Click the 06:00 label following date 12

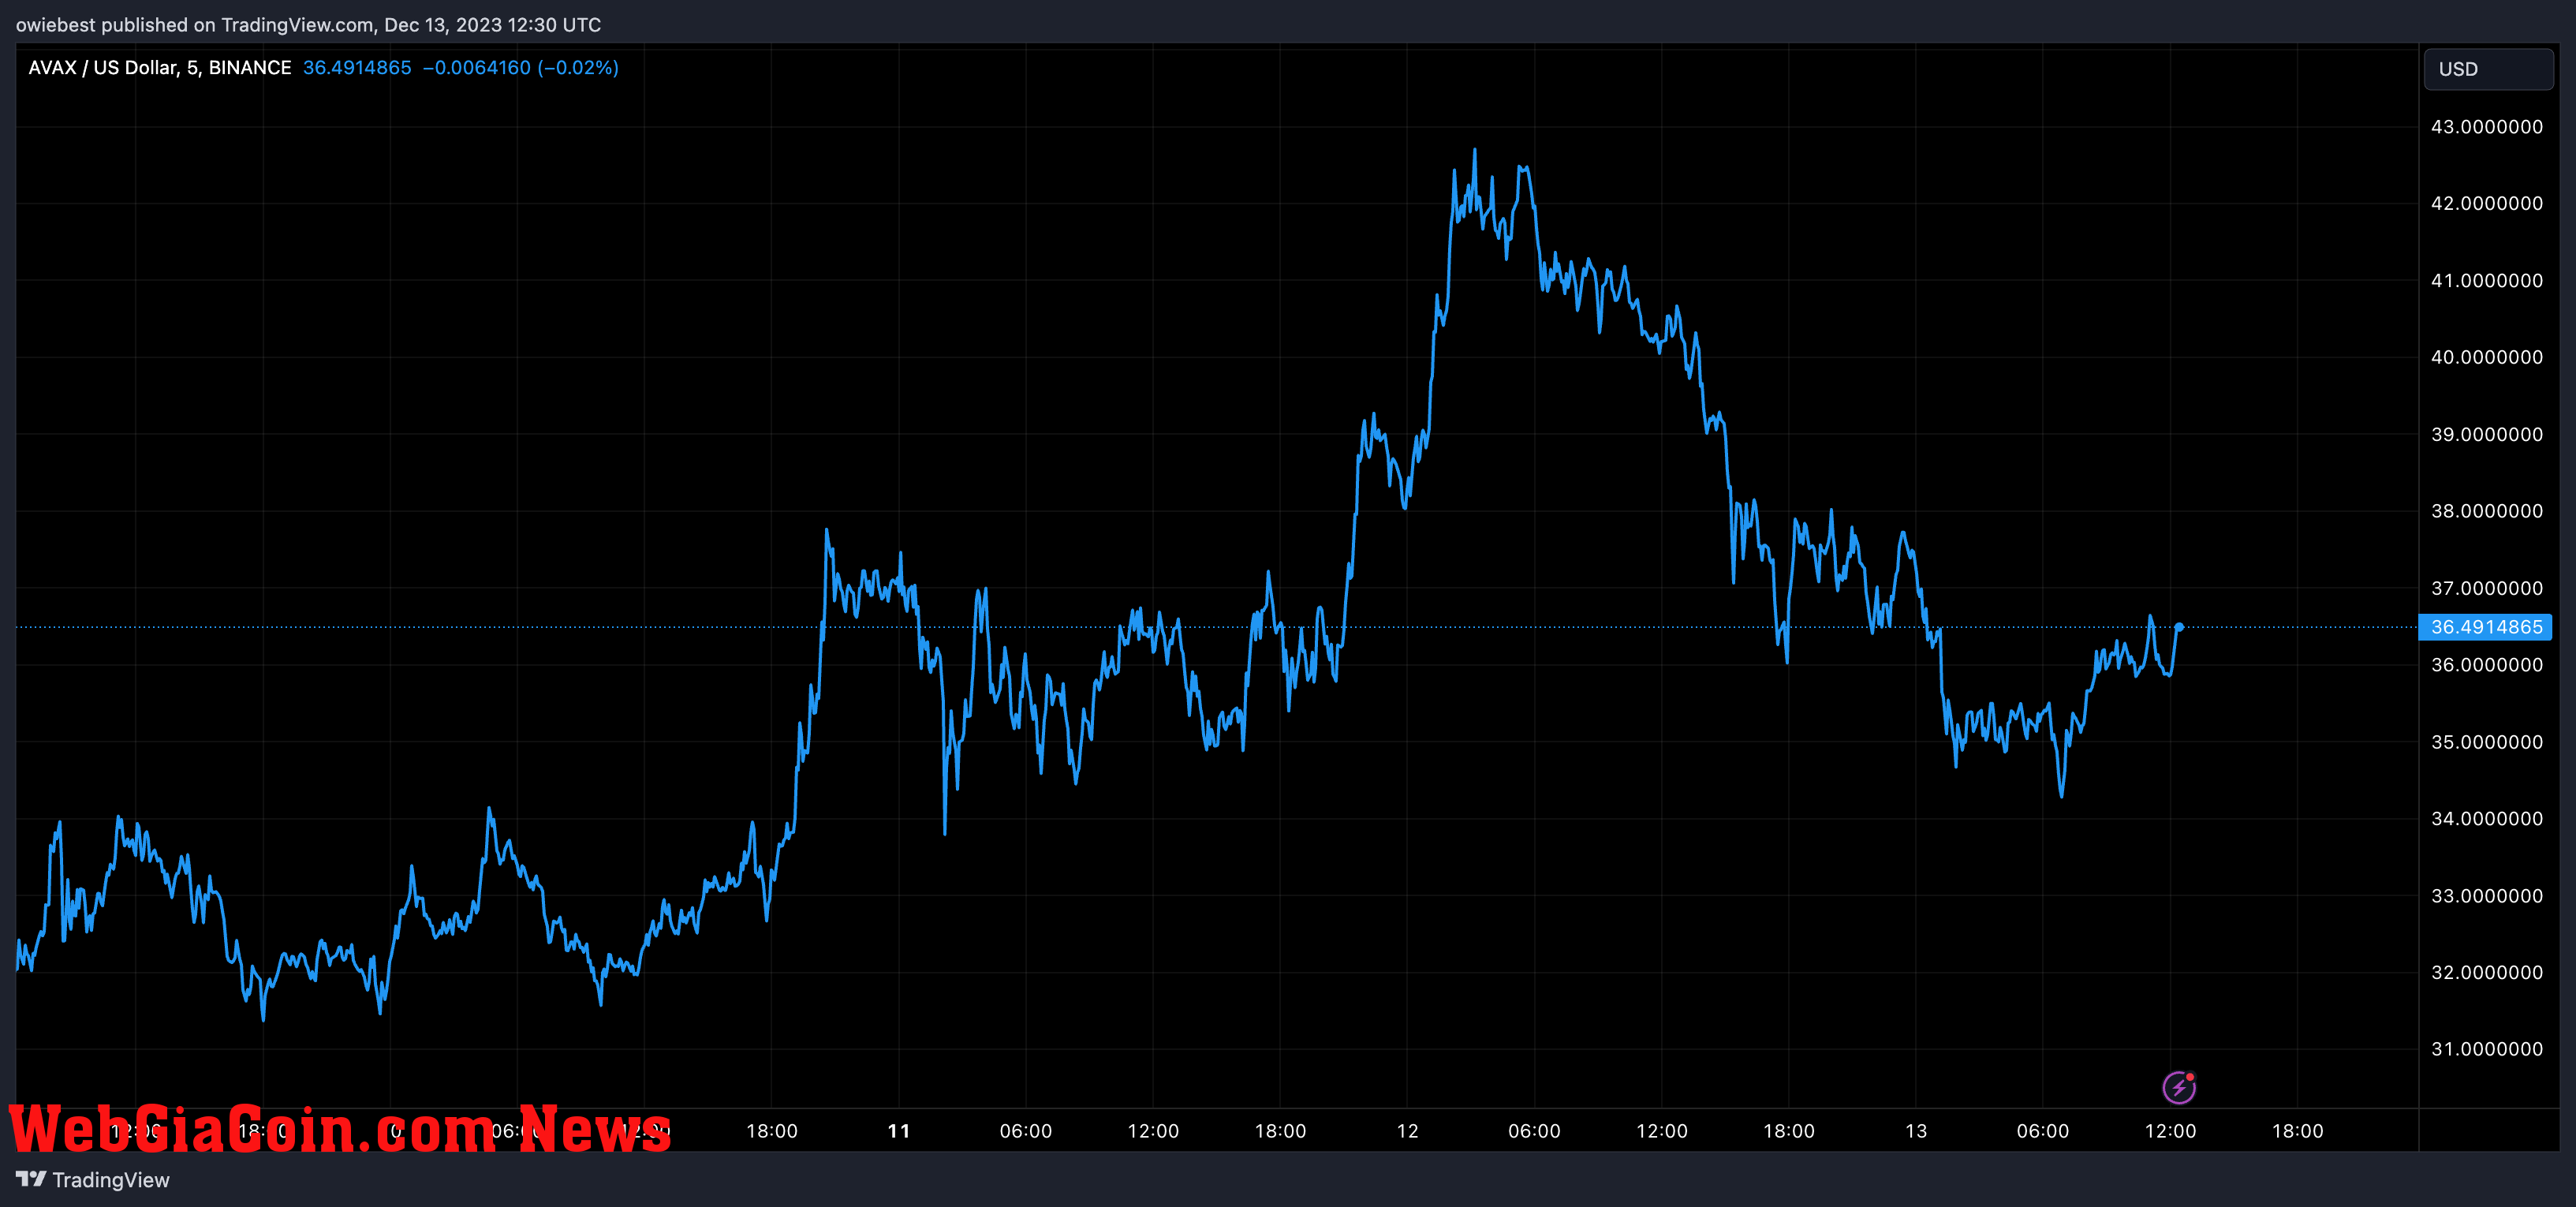(x=1534, y=1131)
